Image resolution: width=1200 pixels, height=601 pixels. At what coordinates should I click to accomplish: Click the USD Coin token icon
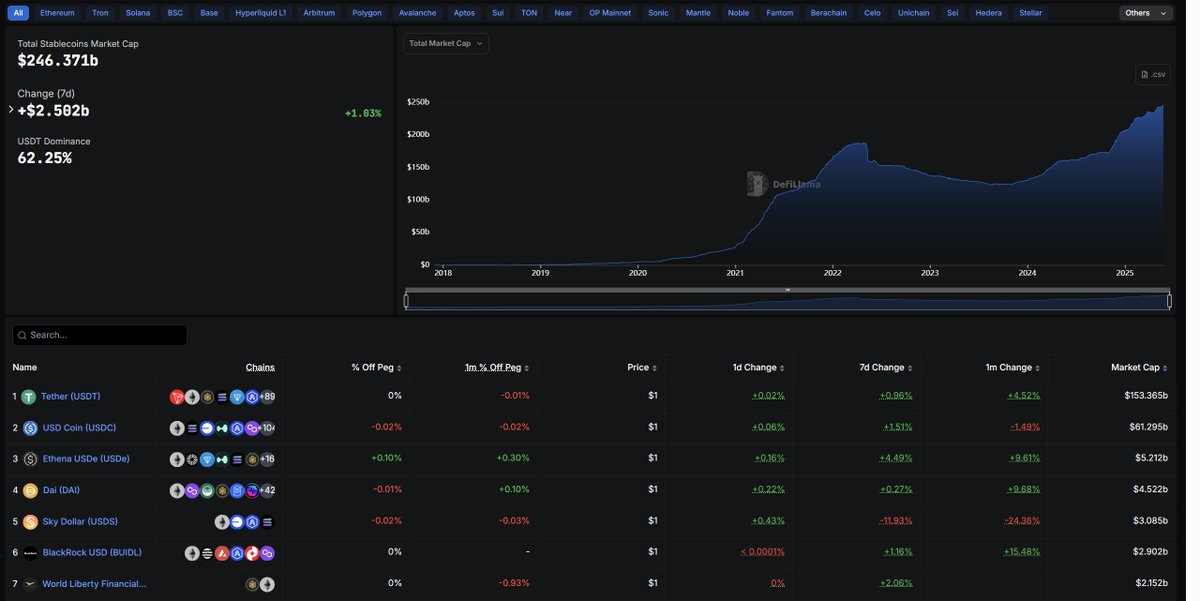tap(30, 428)
